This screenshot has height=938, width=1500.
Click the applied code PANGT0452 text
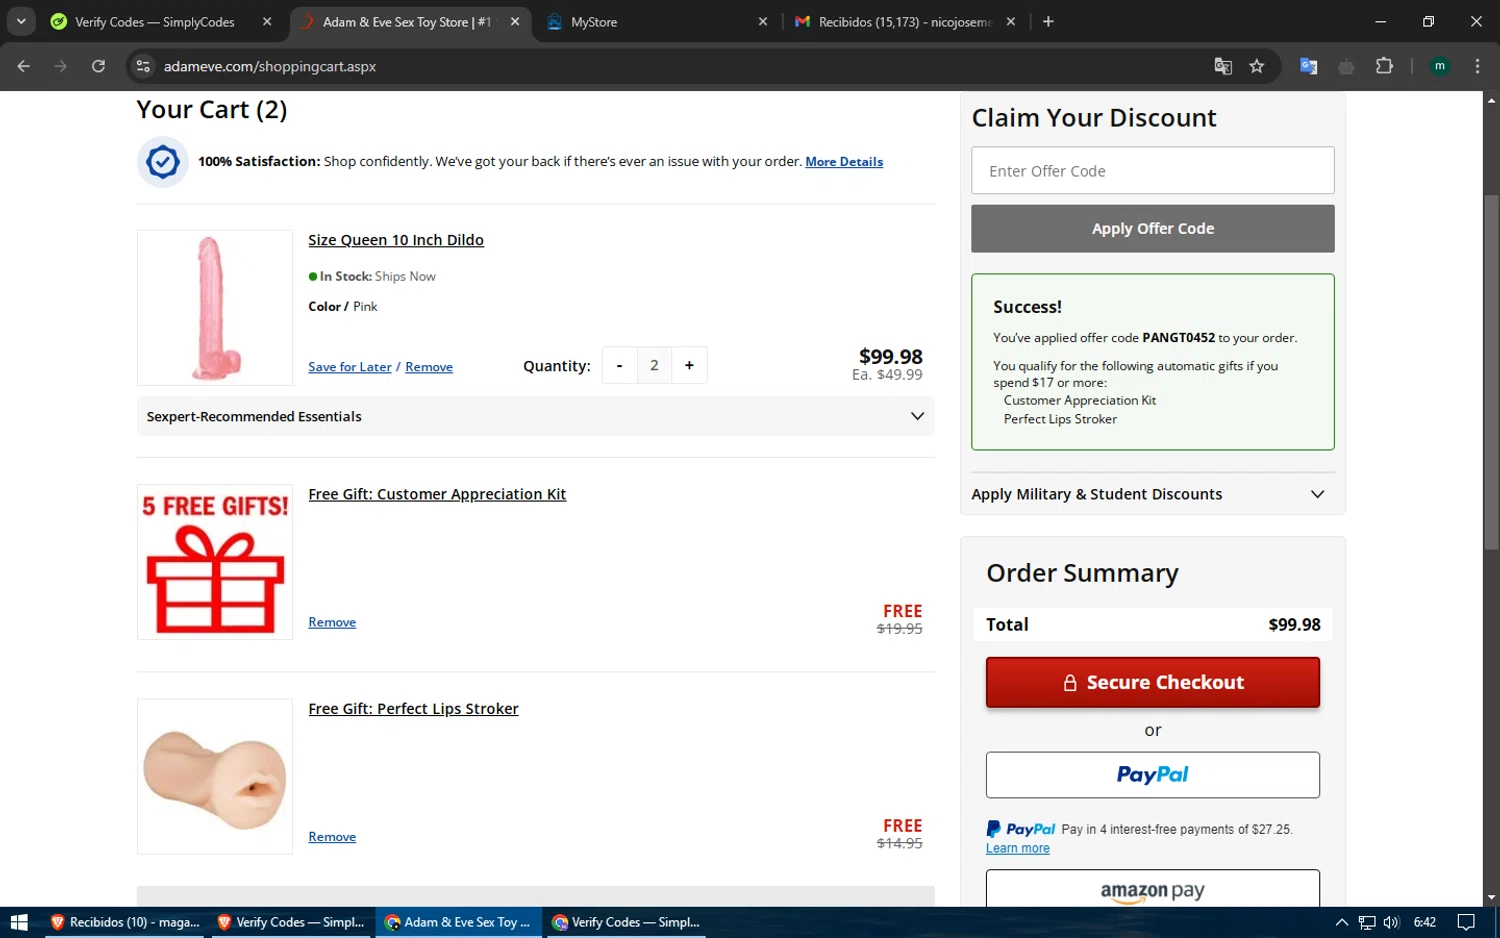[x=1179, y=338]
